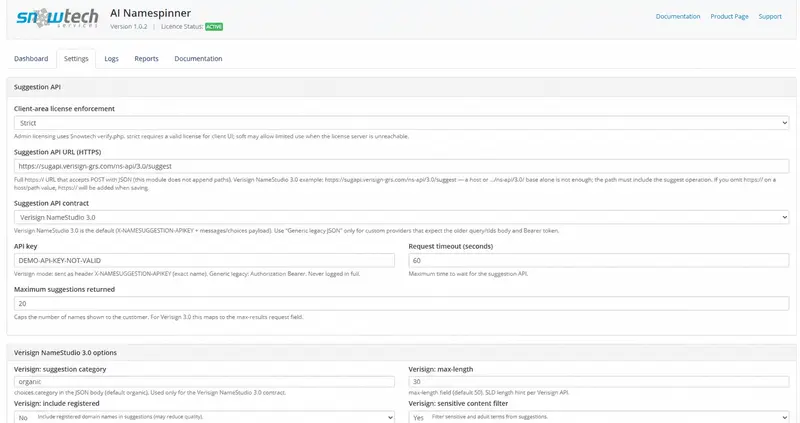Click the Licence Status label
Viewport: 800px width, 423px height.
click(x=182, y=27)
